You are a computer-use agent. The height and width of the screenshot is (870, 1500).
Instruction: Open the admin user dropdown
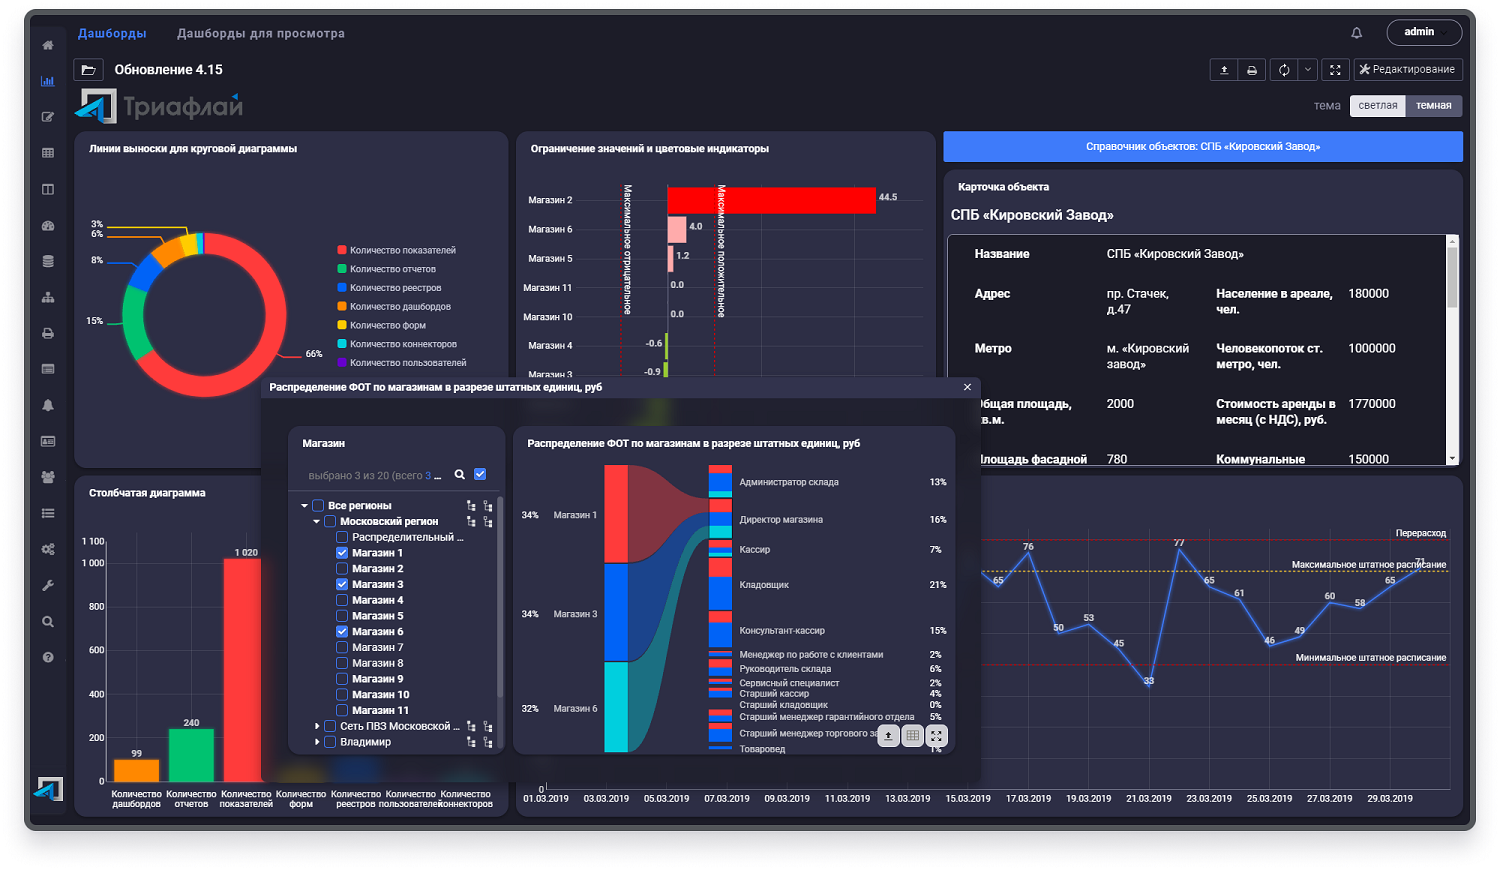pos(1424,33)
